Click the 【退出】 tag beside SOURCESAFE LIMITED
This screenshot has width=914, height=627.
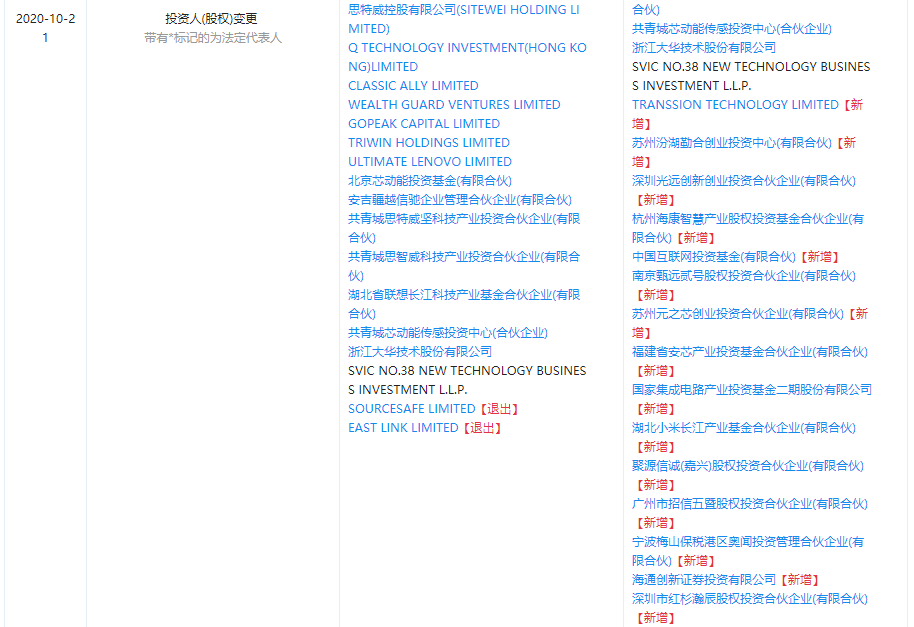point(500,409)
